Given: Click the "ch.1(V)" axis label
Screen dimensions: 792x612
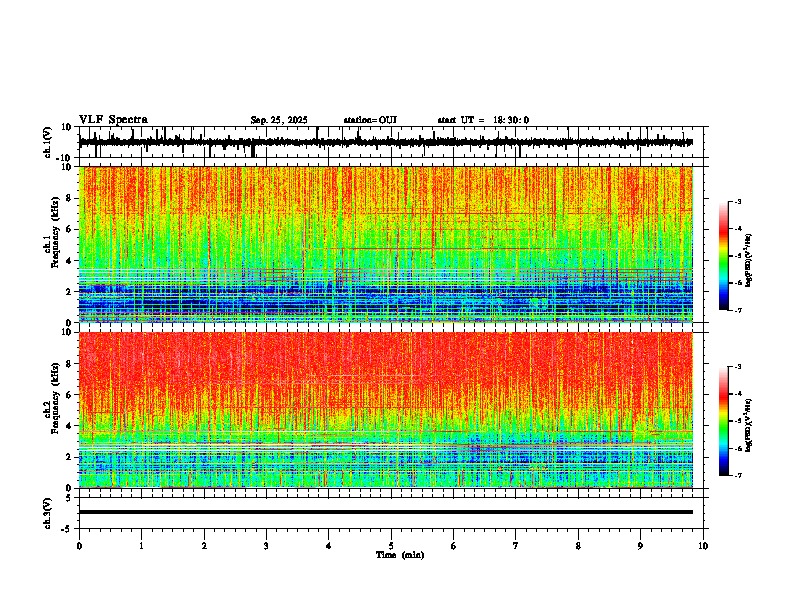Looking at the screenshot, I should point(48,142).
